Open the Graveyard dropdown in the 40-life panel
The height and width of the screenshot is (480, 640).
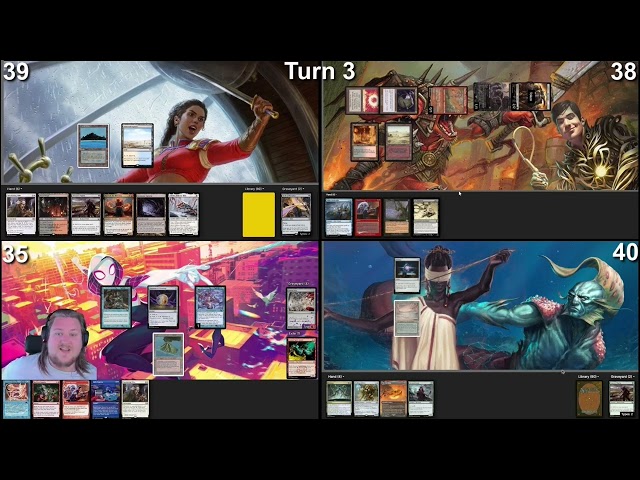click(622, 376)
